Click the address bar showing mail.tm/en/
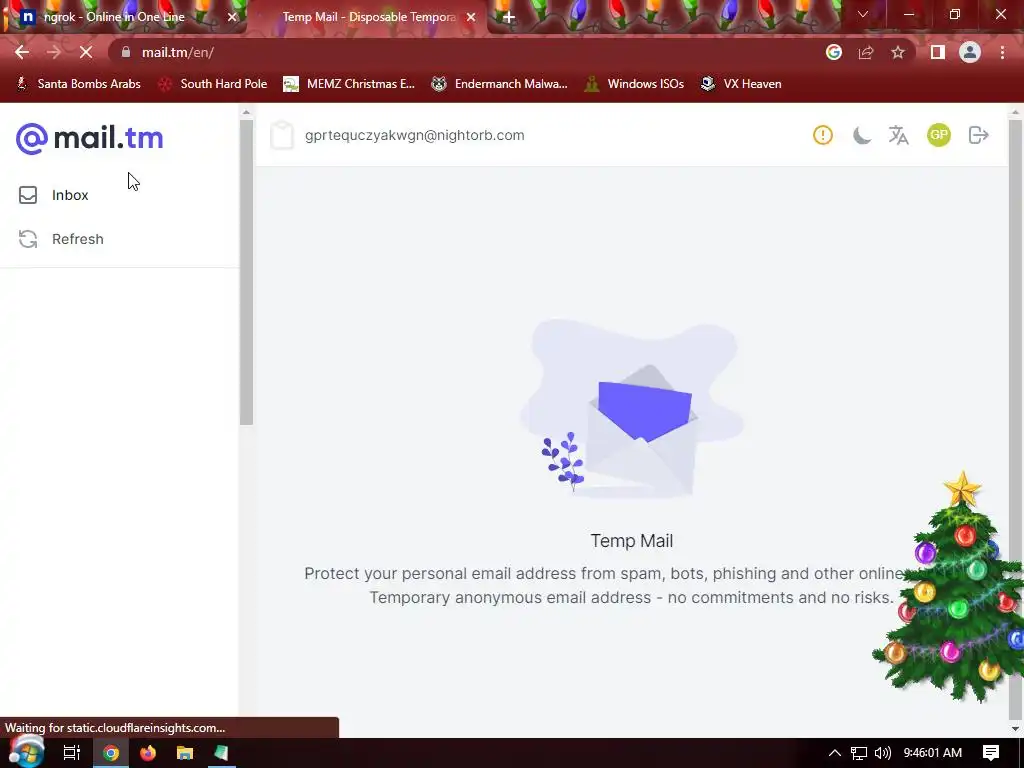This screenshot has height=768, width=1024. click(470, 52)
